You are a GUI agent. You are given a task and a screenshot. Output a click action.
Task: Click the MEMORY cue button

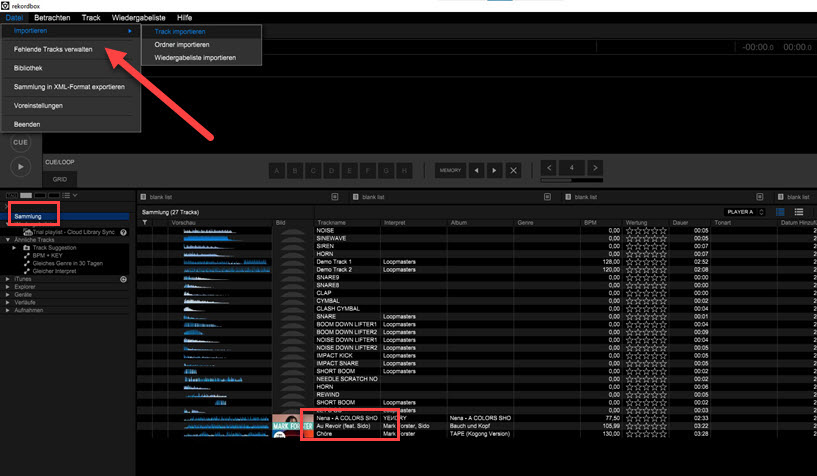[x=450, y=170]
